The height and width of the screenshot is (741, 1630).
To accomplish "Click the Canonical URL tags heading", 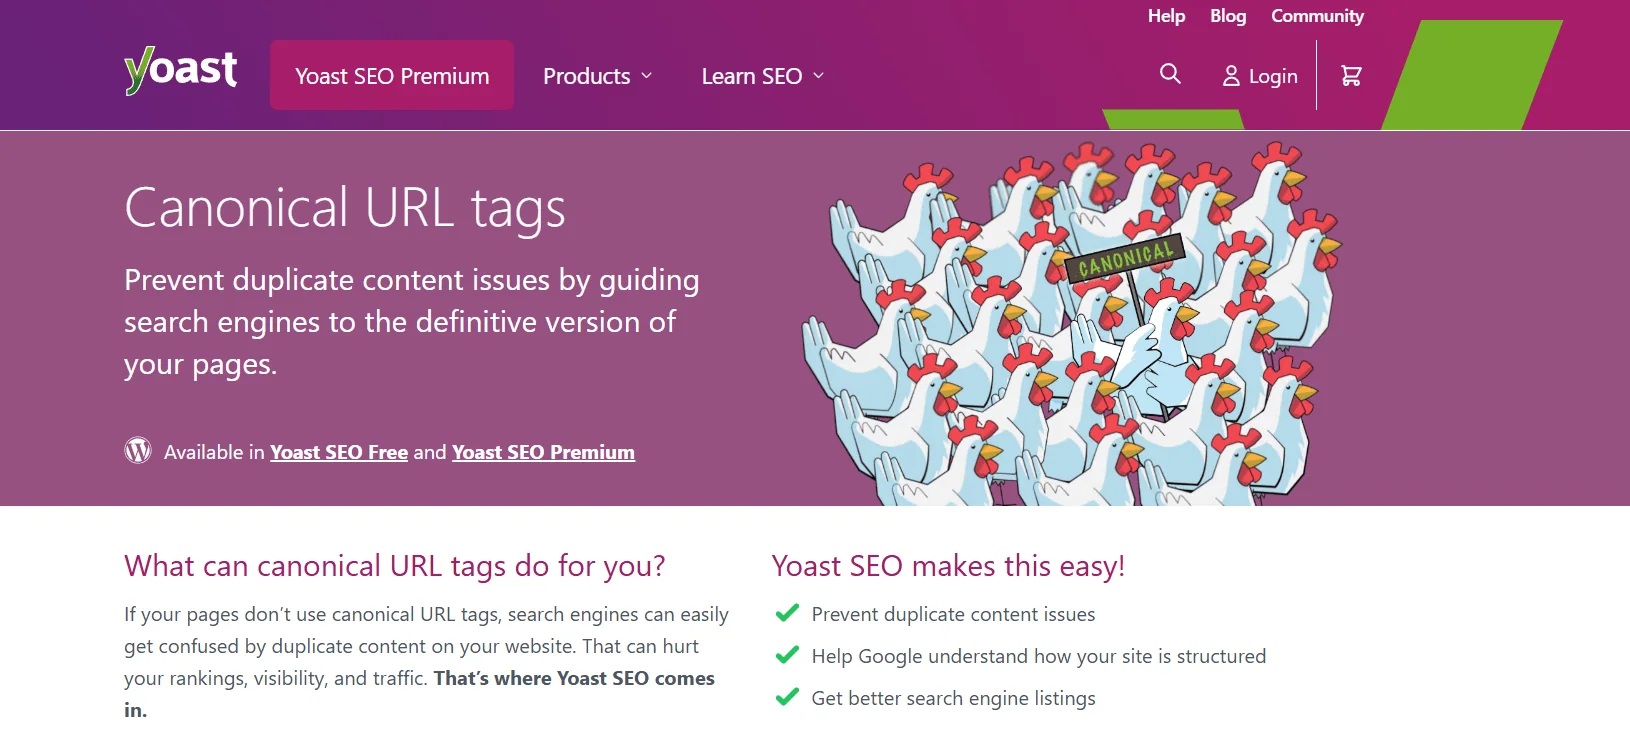I will click(x=344, y=209).
